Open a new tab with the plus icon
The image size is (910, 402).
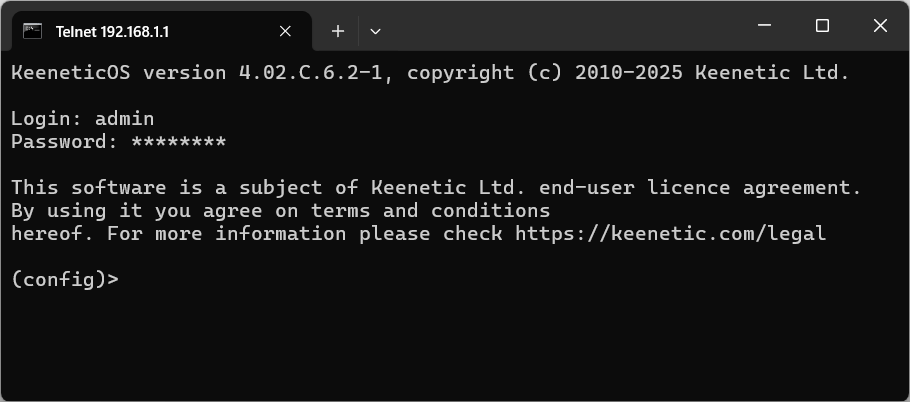click(338, 31)
